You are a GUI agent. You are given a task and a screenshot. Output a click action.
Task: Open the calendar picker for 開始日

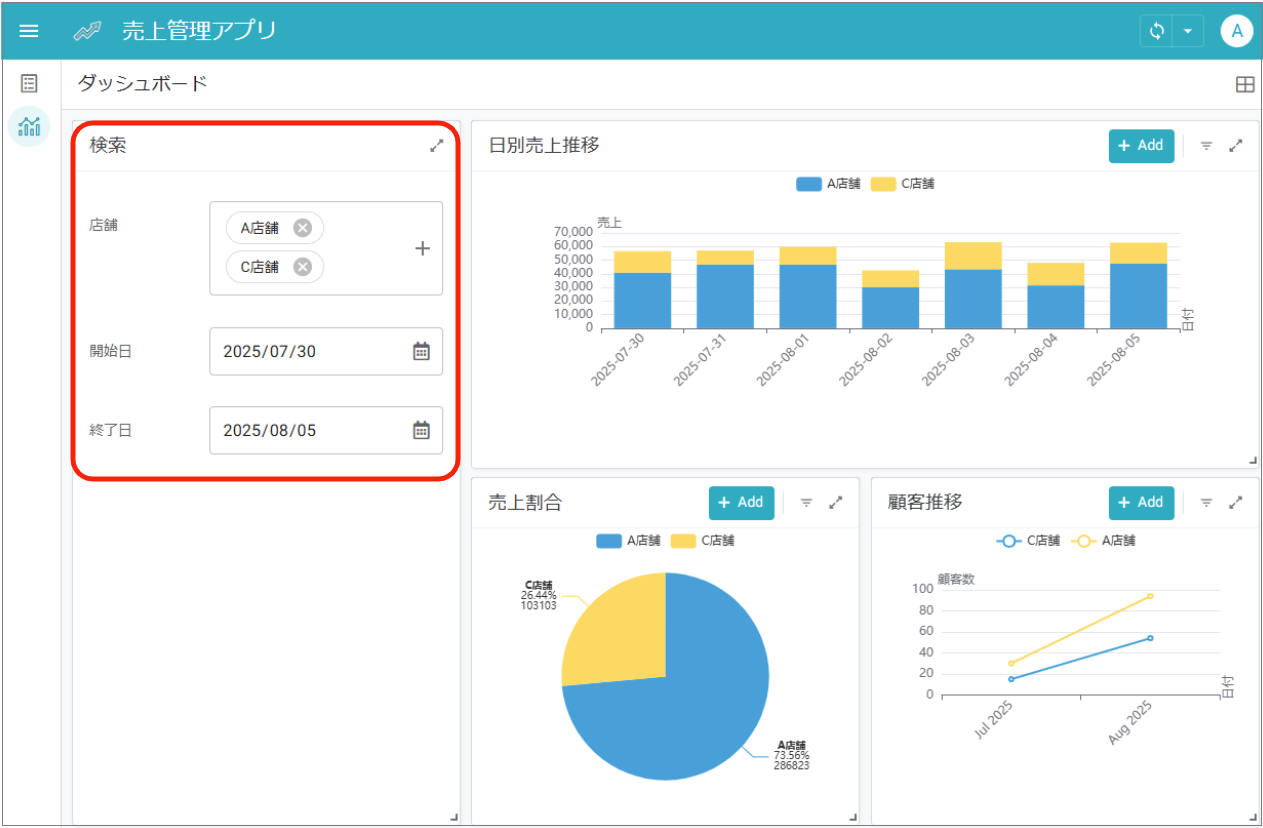(422, 351)
